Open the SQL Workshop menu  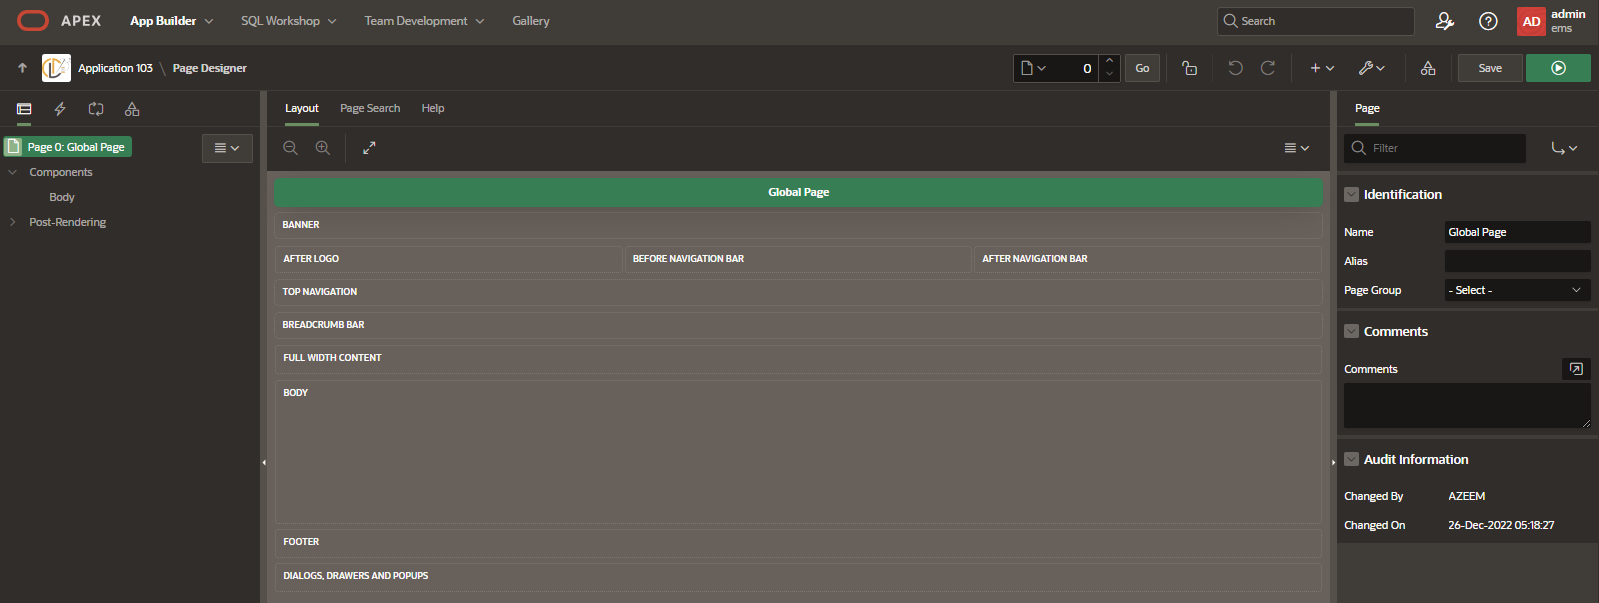click(288, 21)
